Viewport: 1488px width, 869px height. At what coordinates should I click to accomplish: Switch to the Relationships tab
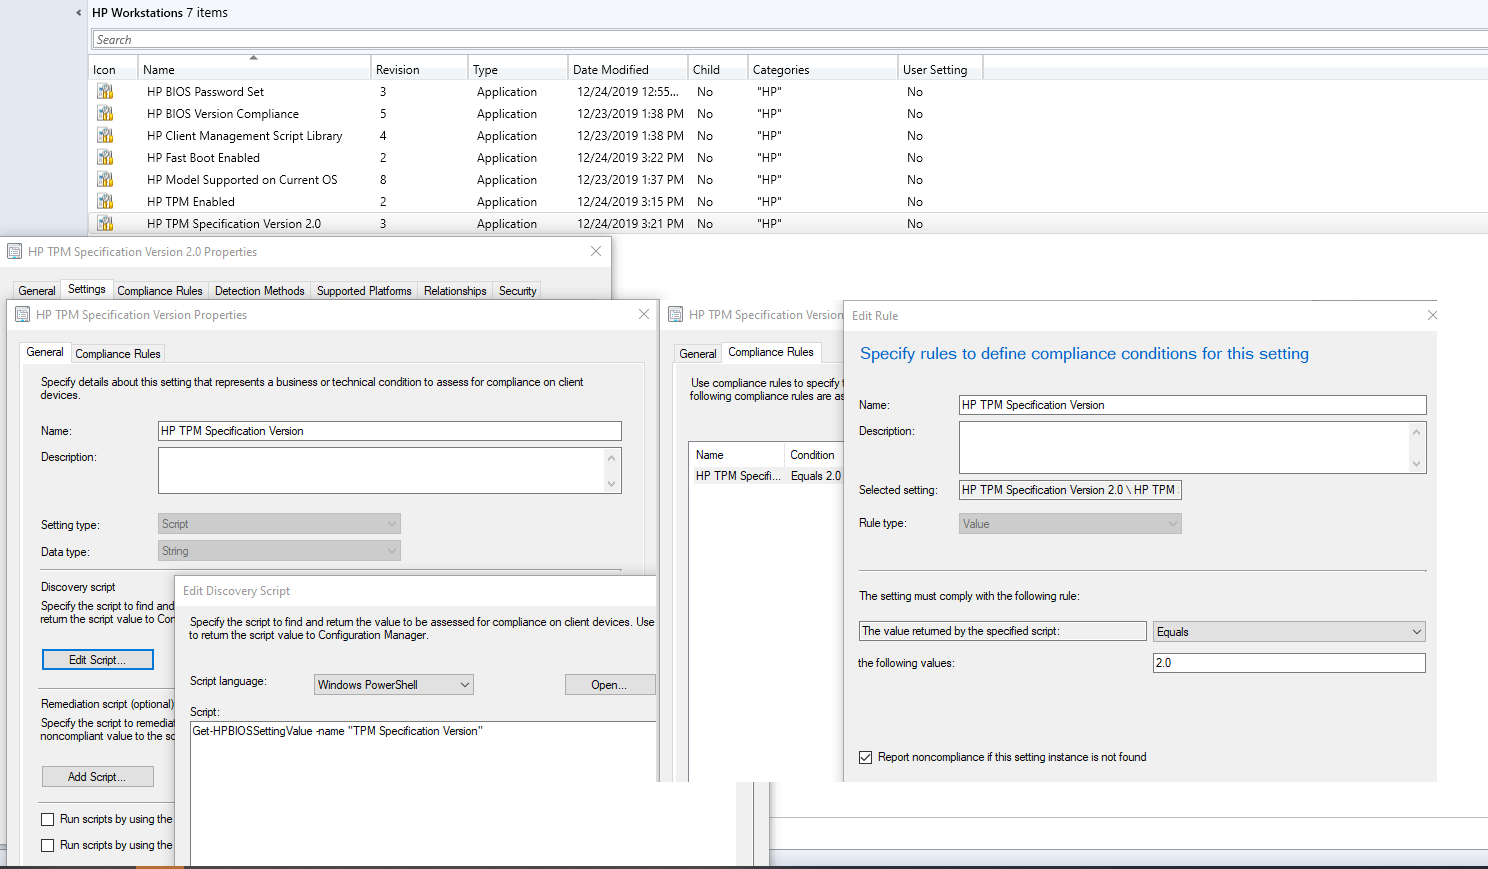coord(455,291)
